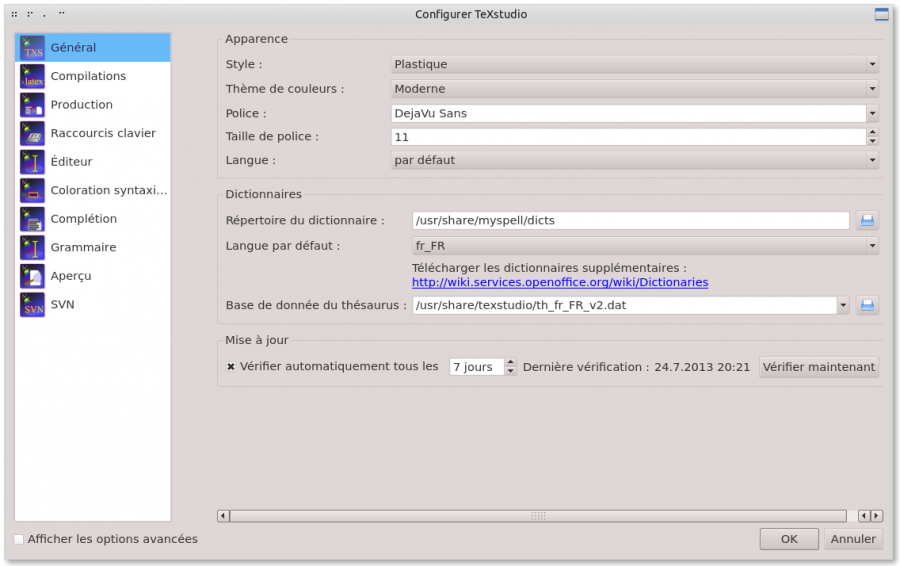Click the thesaurus database path field

(x=624, y=305)
